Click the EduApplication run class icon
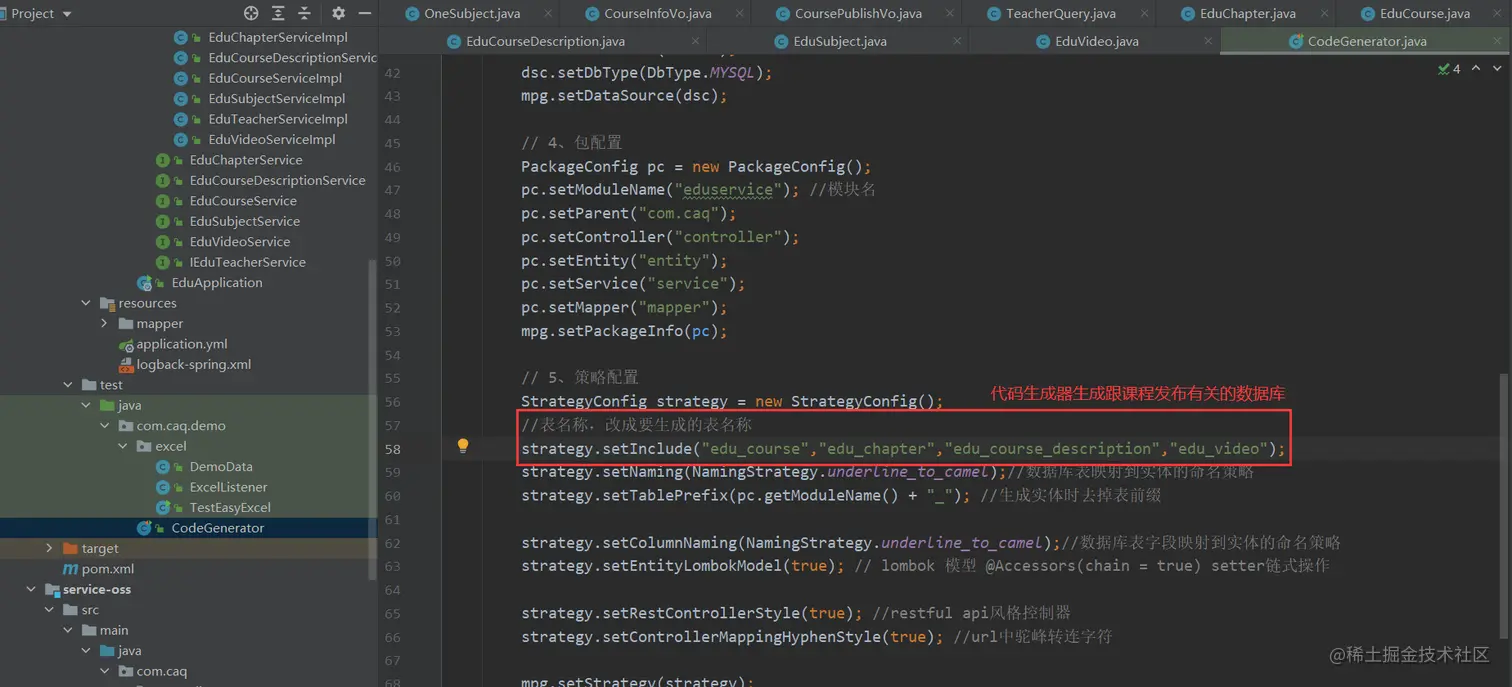 click(146, 283)
